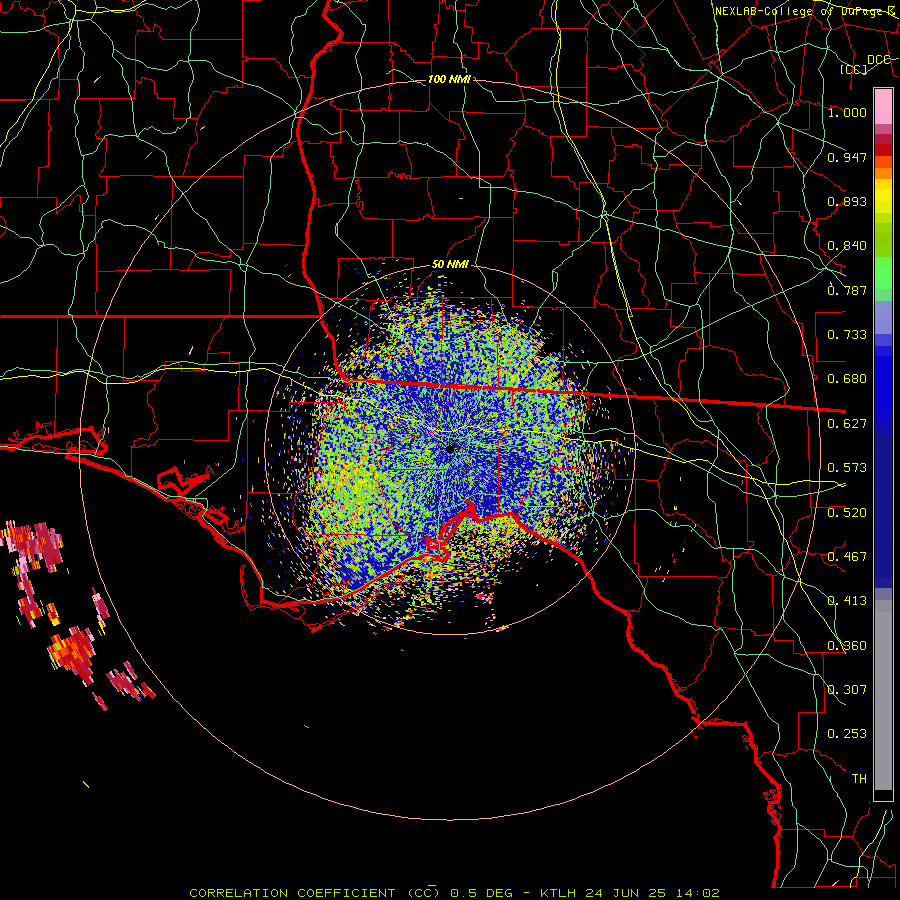900x900 pixels.
Task: Select the 0.573 scale value
Action: 847,468
